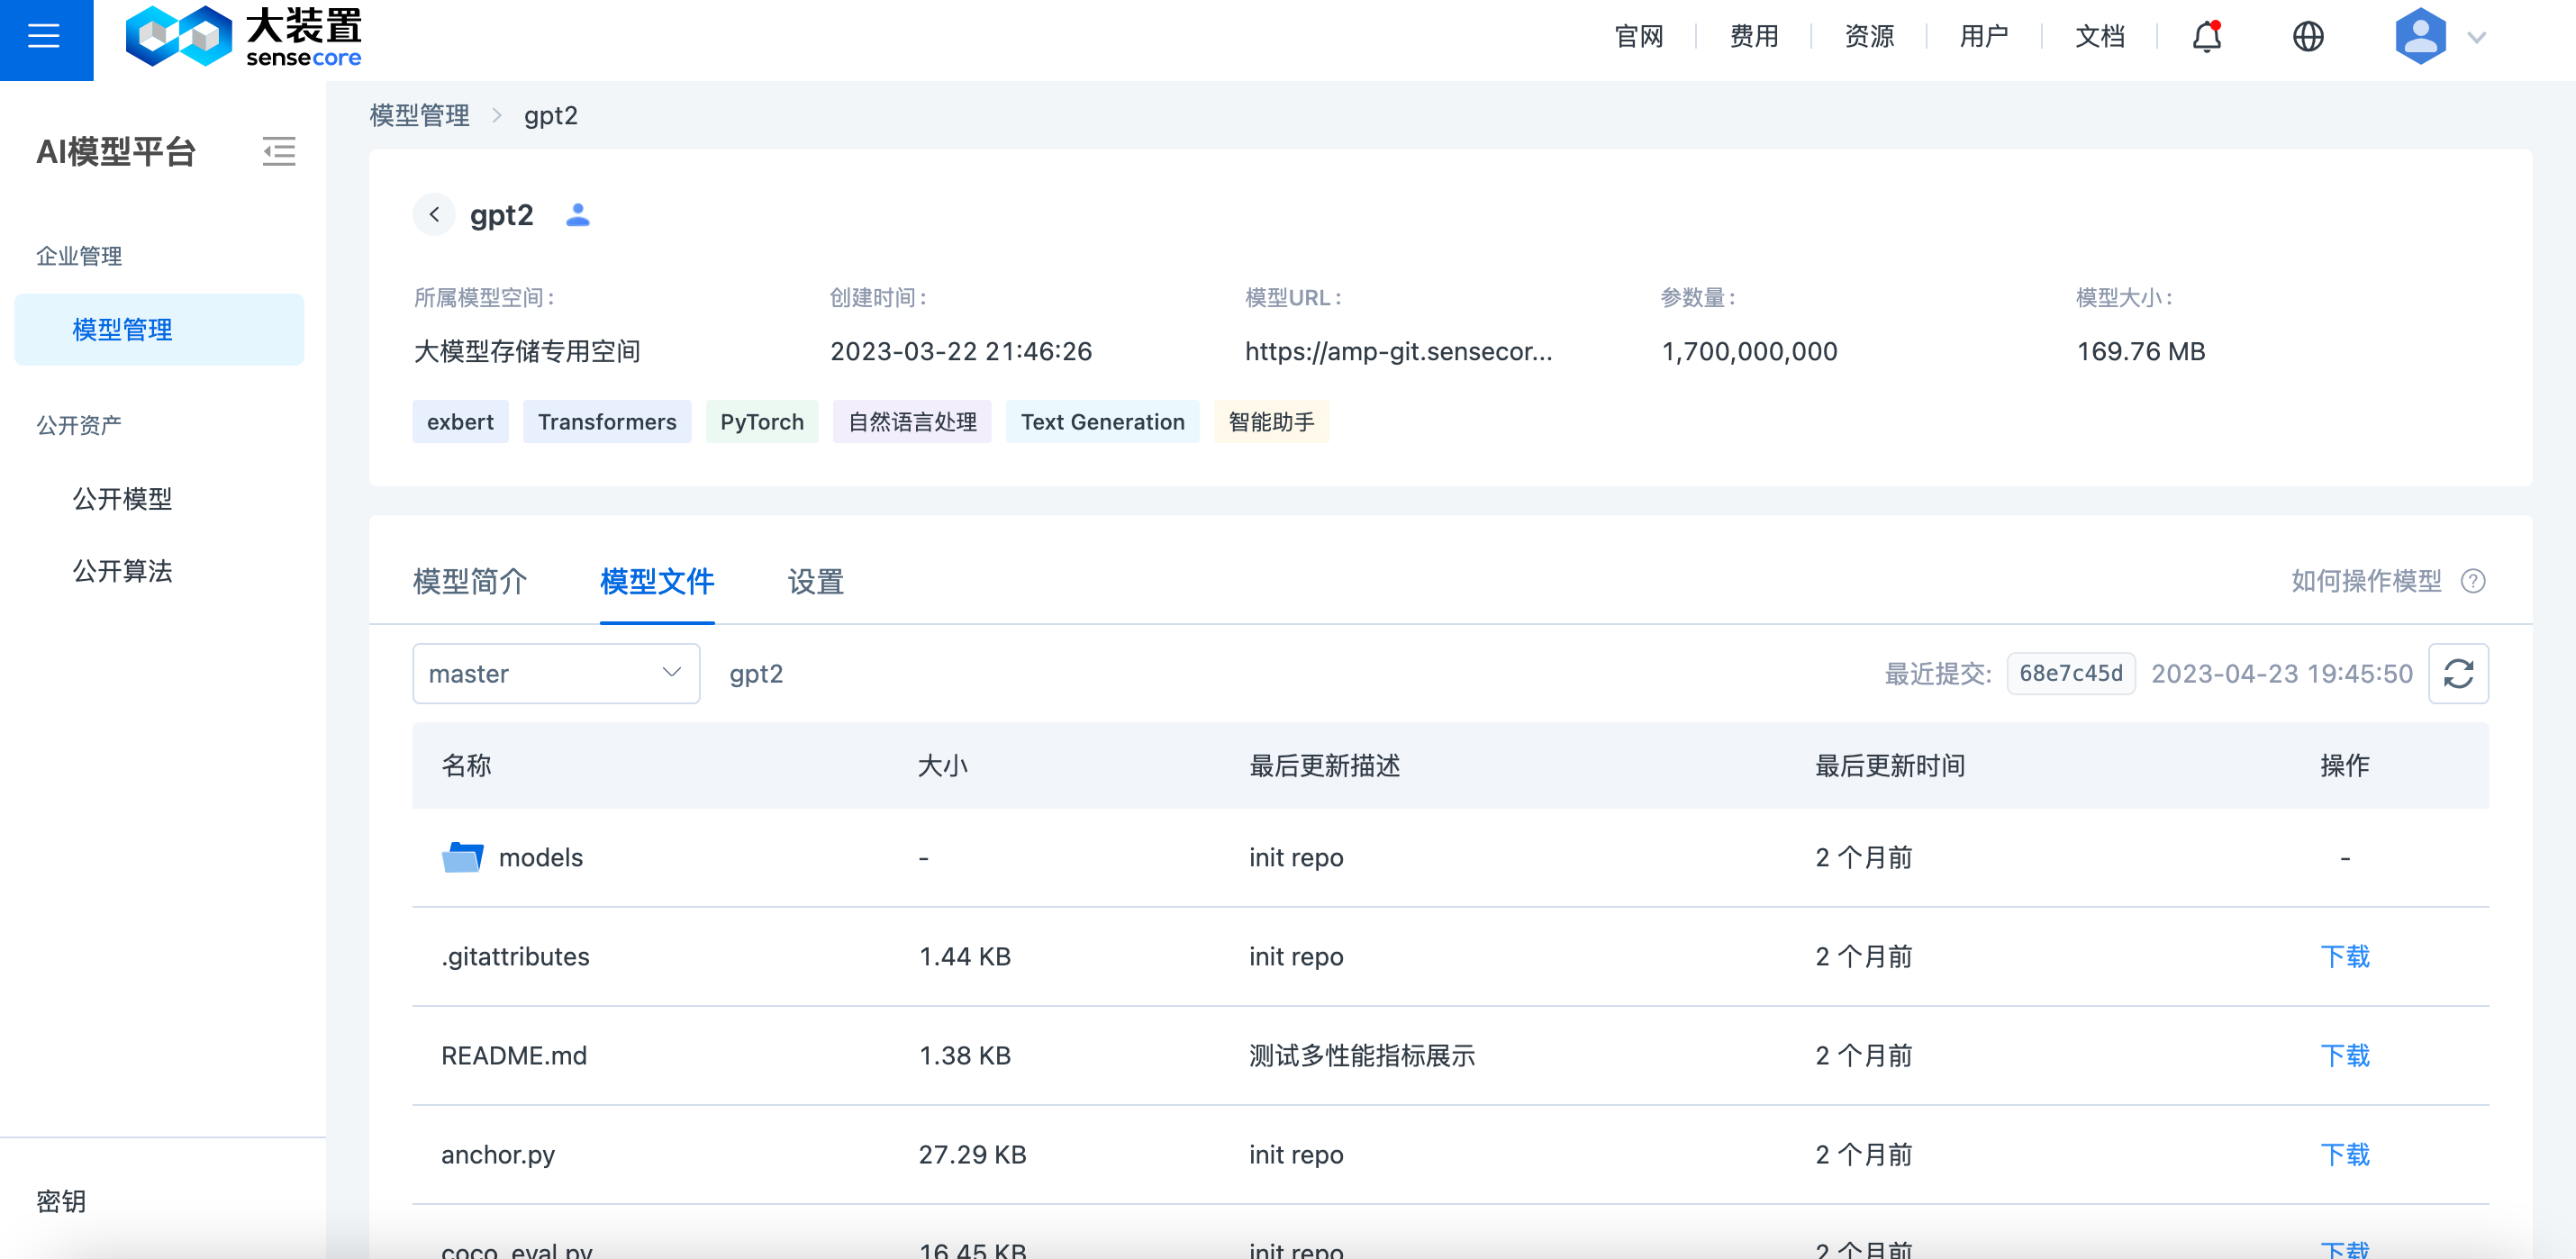
Task: Click the 1,700,000,000 parameter value
Action: pos(1749,352)
